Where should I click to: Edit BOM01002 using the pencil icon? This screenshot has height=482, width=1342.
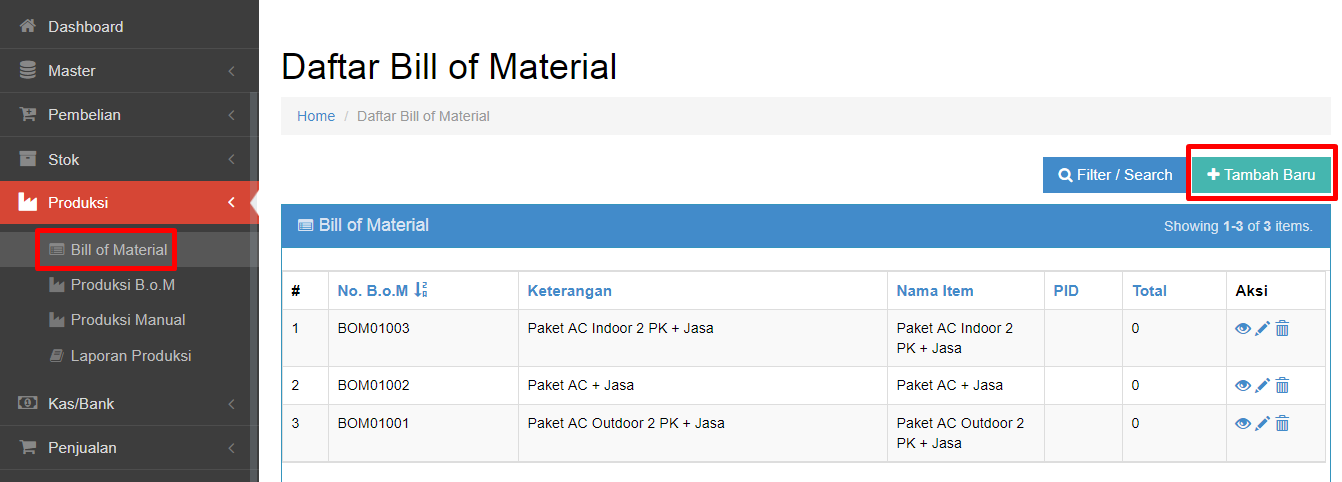click(x=1262, y=385)
